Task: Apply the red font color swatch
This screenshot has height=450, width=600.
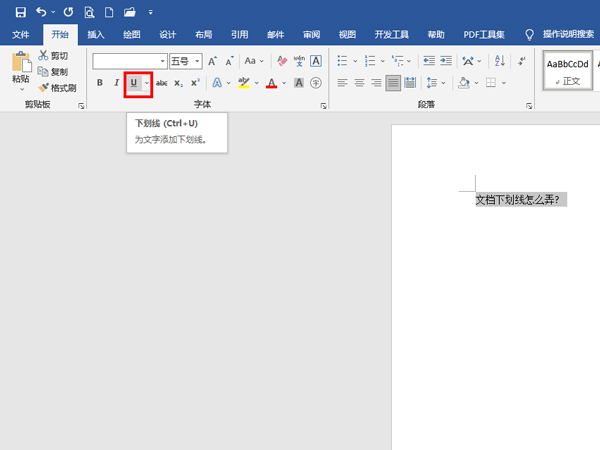Action: point(271,83)
